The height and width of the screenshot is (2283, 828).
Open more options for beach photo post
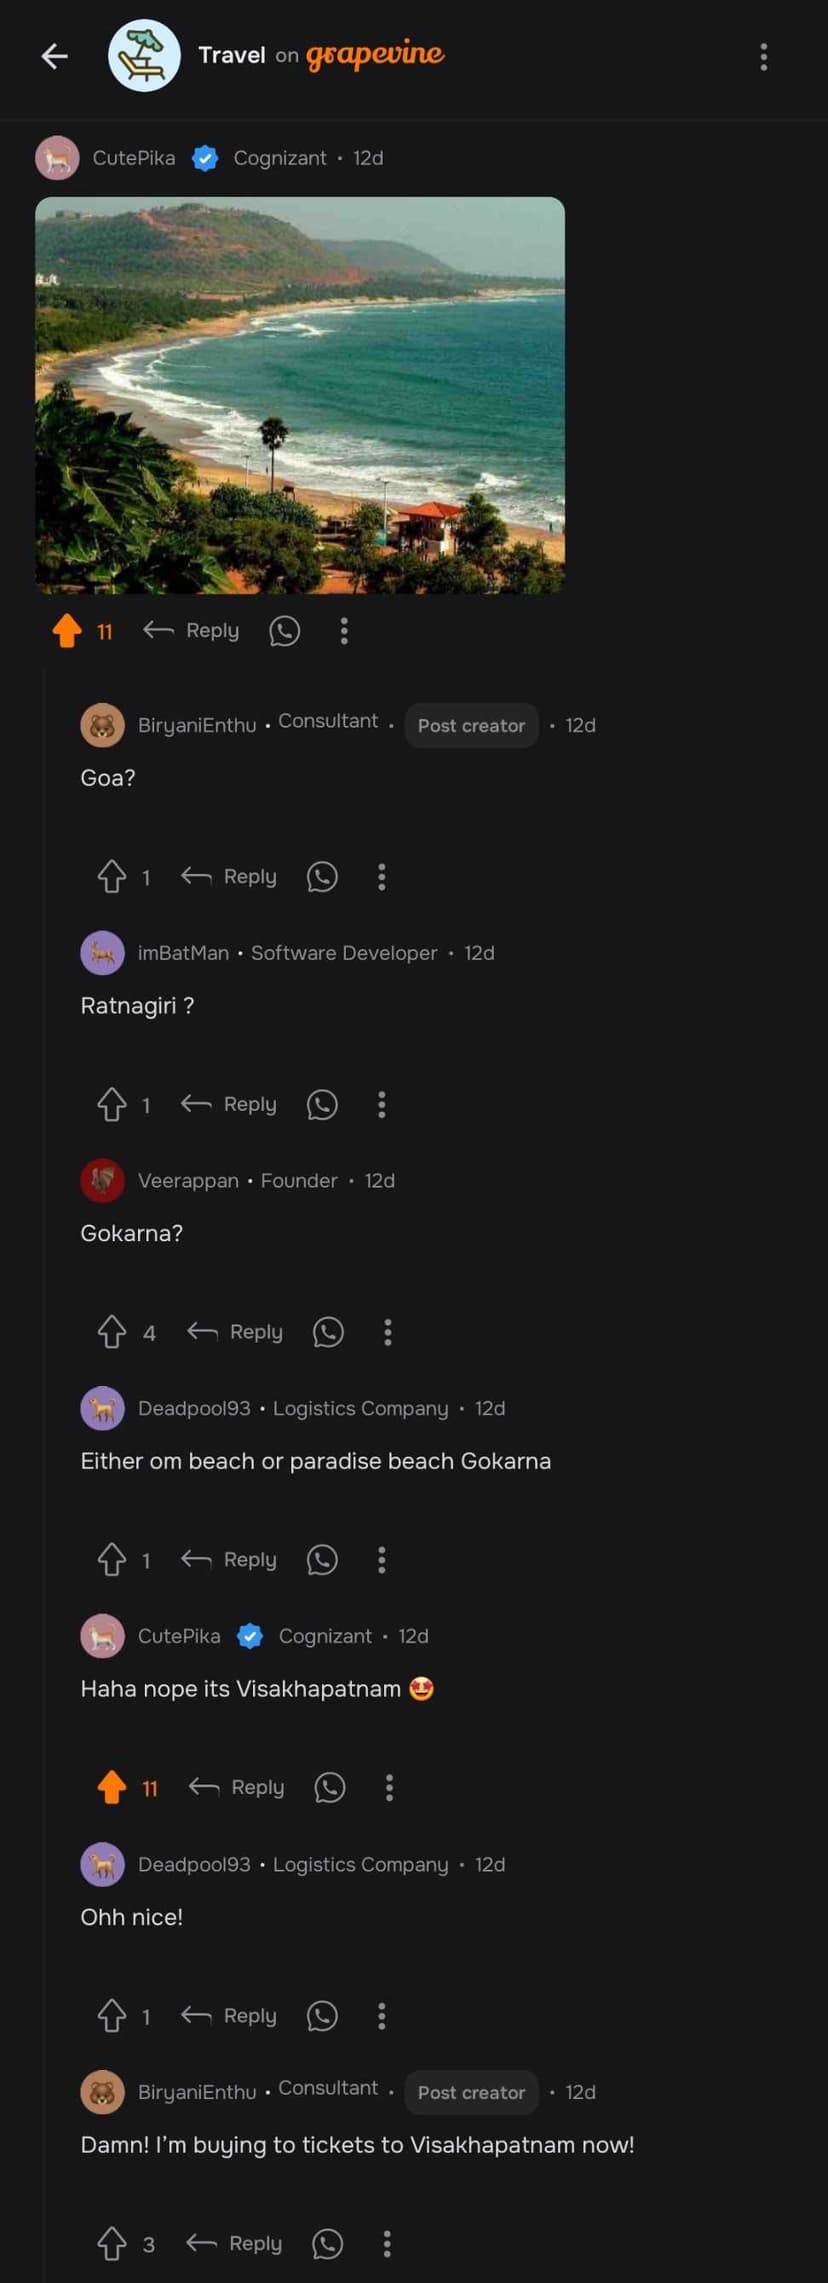pos(344,631)
